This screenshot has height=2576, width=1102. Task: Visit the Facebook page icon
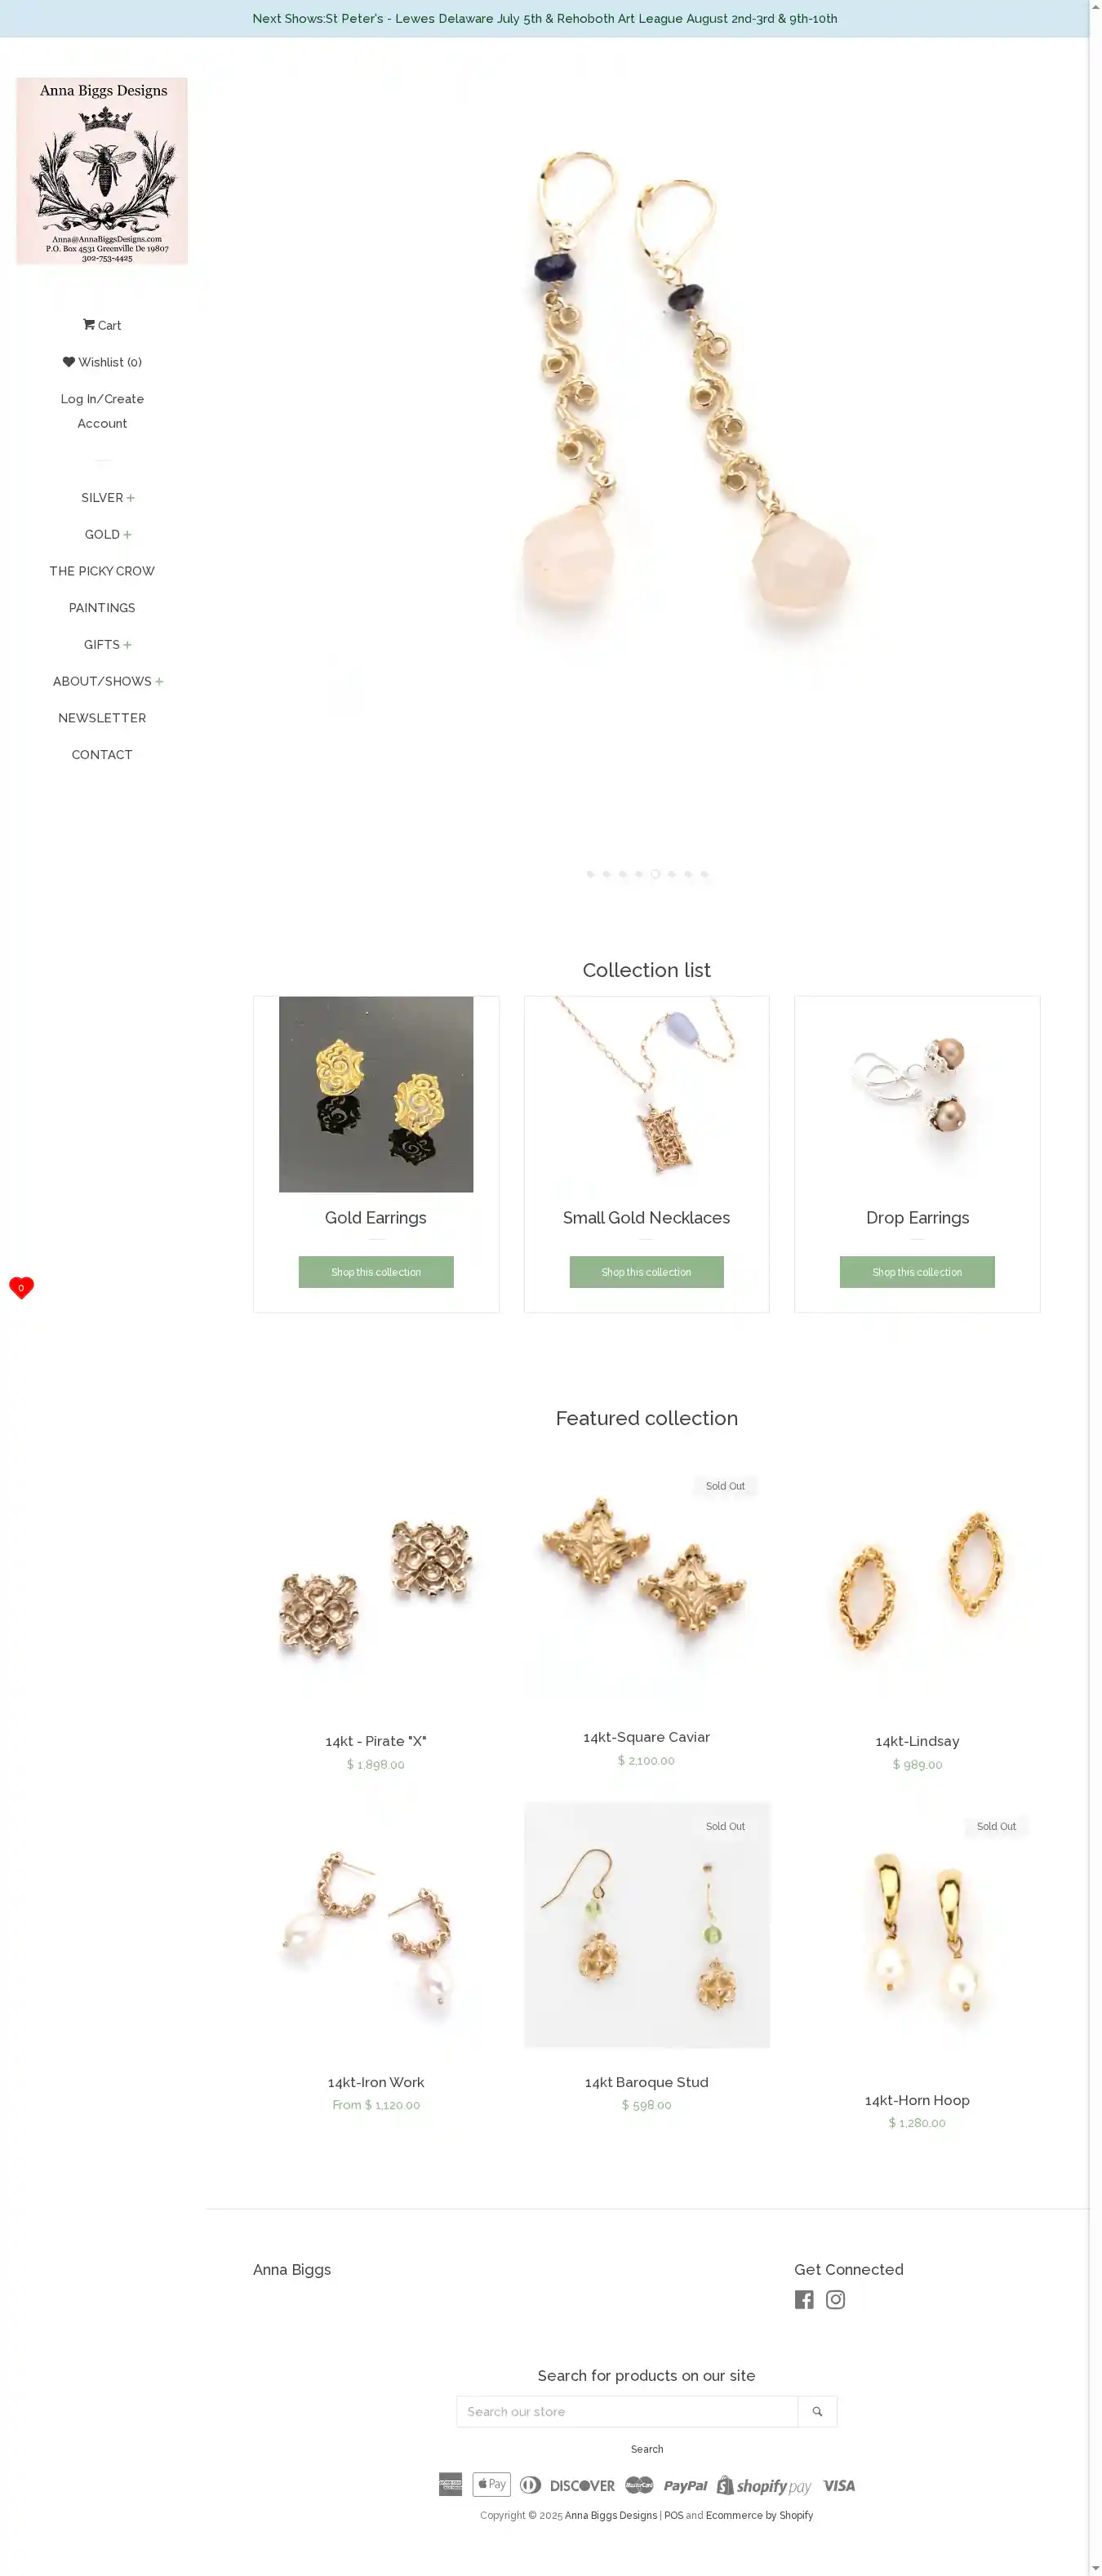point(804,2299)
